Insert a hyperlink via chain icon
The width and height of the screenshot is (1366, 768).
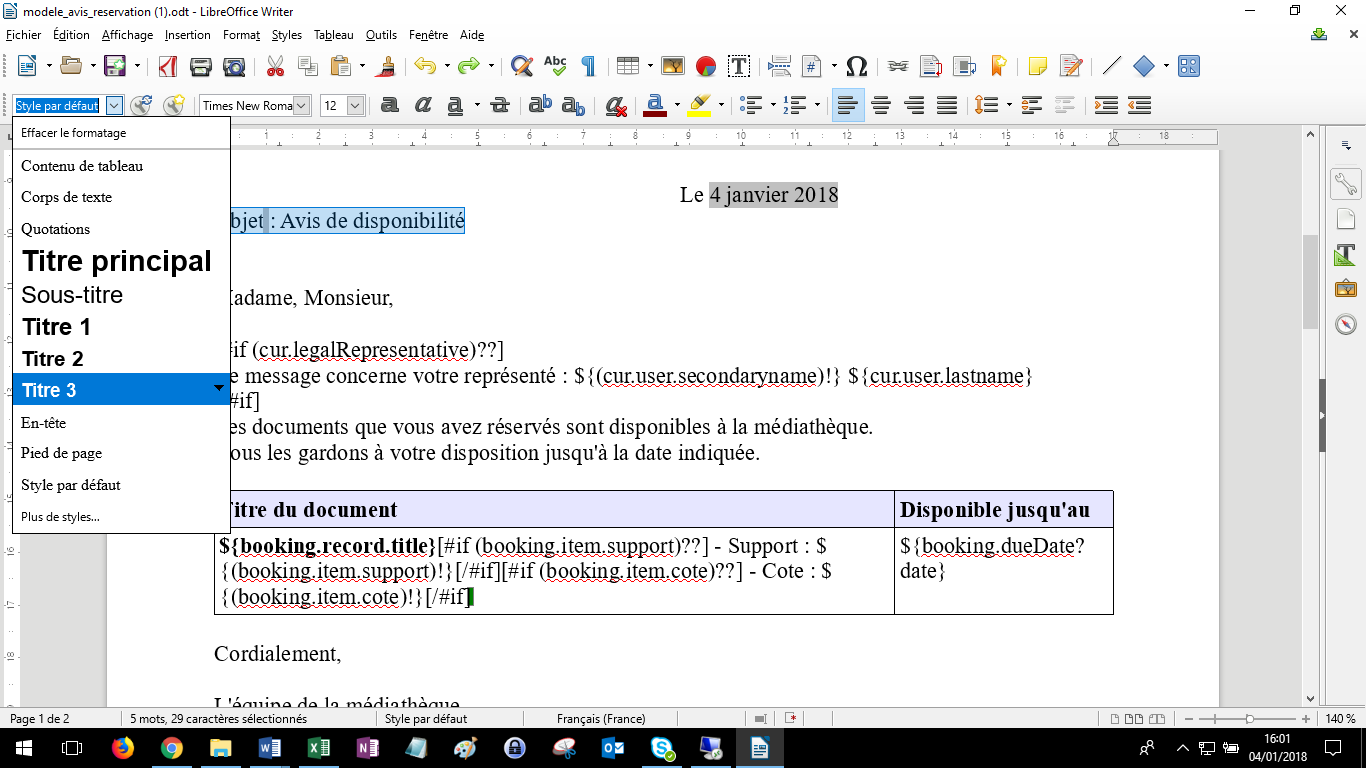pos(897,66)
